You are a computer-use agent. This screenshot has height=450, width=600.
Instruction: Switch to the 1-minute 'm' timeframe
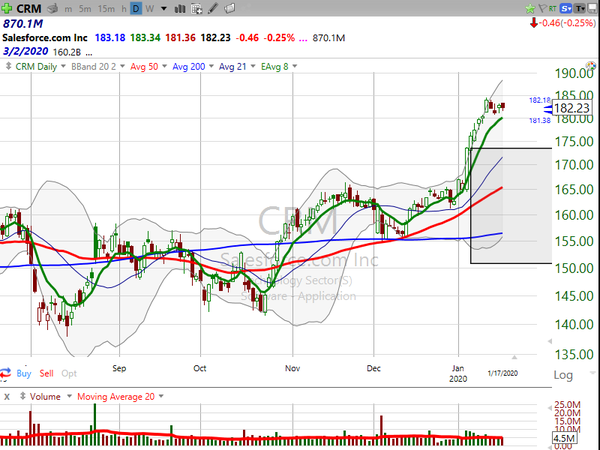coord(68,9)
